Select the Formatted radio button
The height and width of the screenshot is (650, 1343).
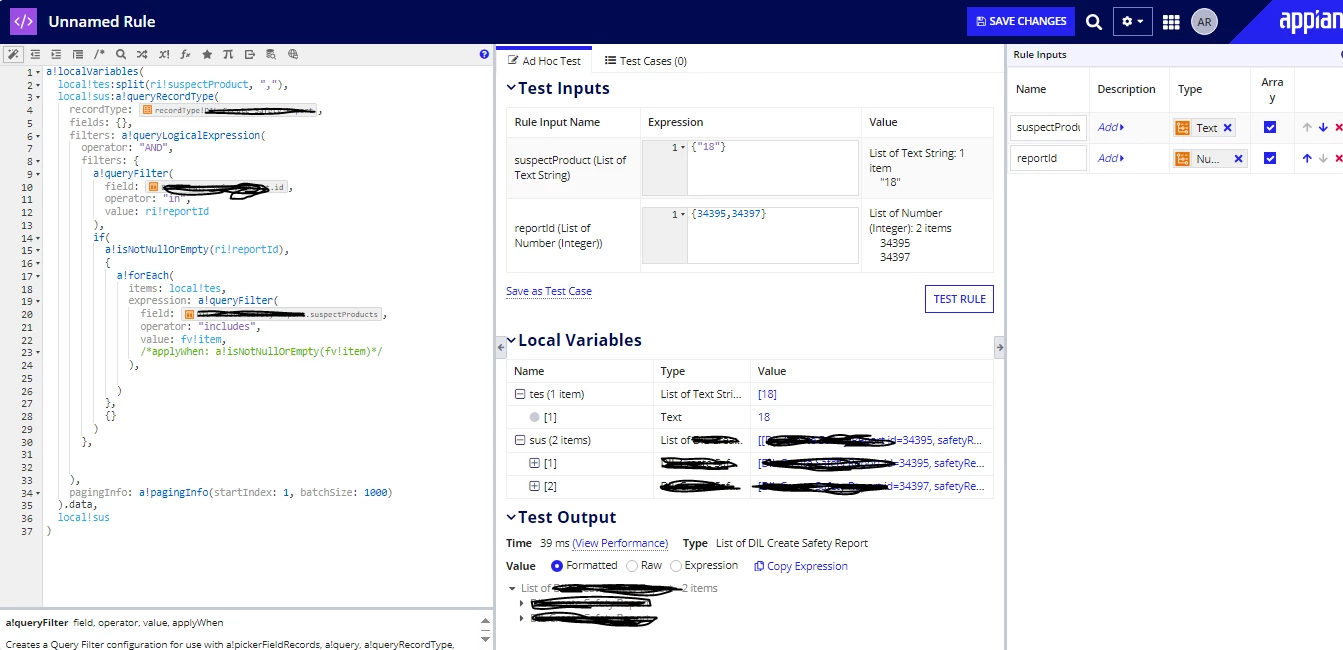point(557,566)
